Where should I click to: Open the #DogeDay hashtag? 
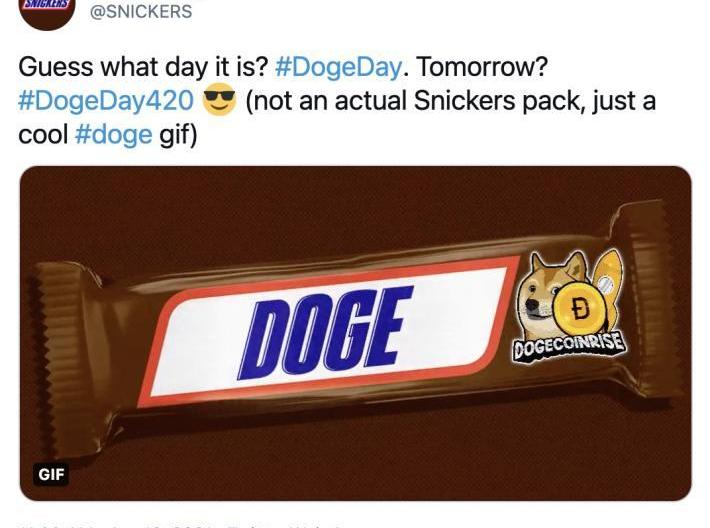(338, 67)
